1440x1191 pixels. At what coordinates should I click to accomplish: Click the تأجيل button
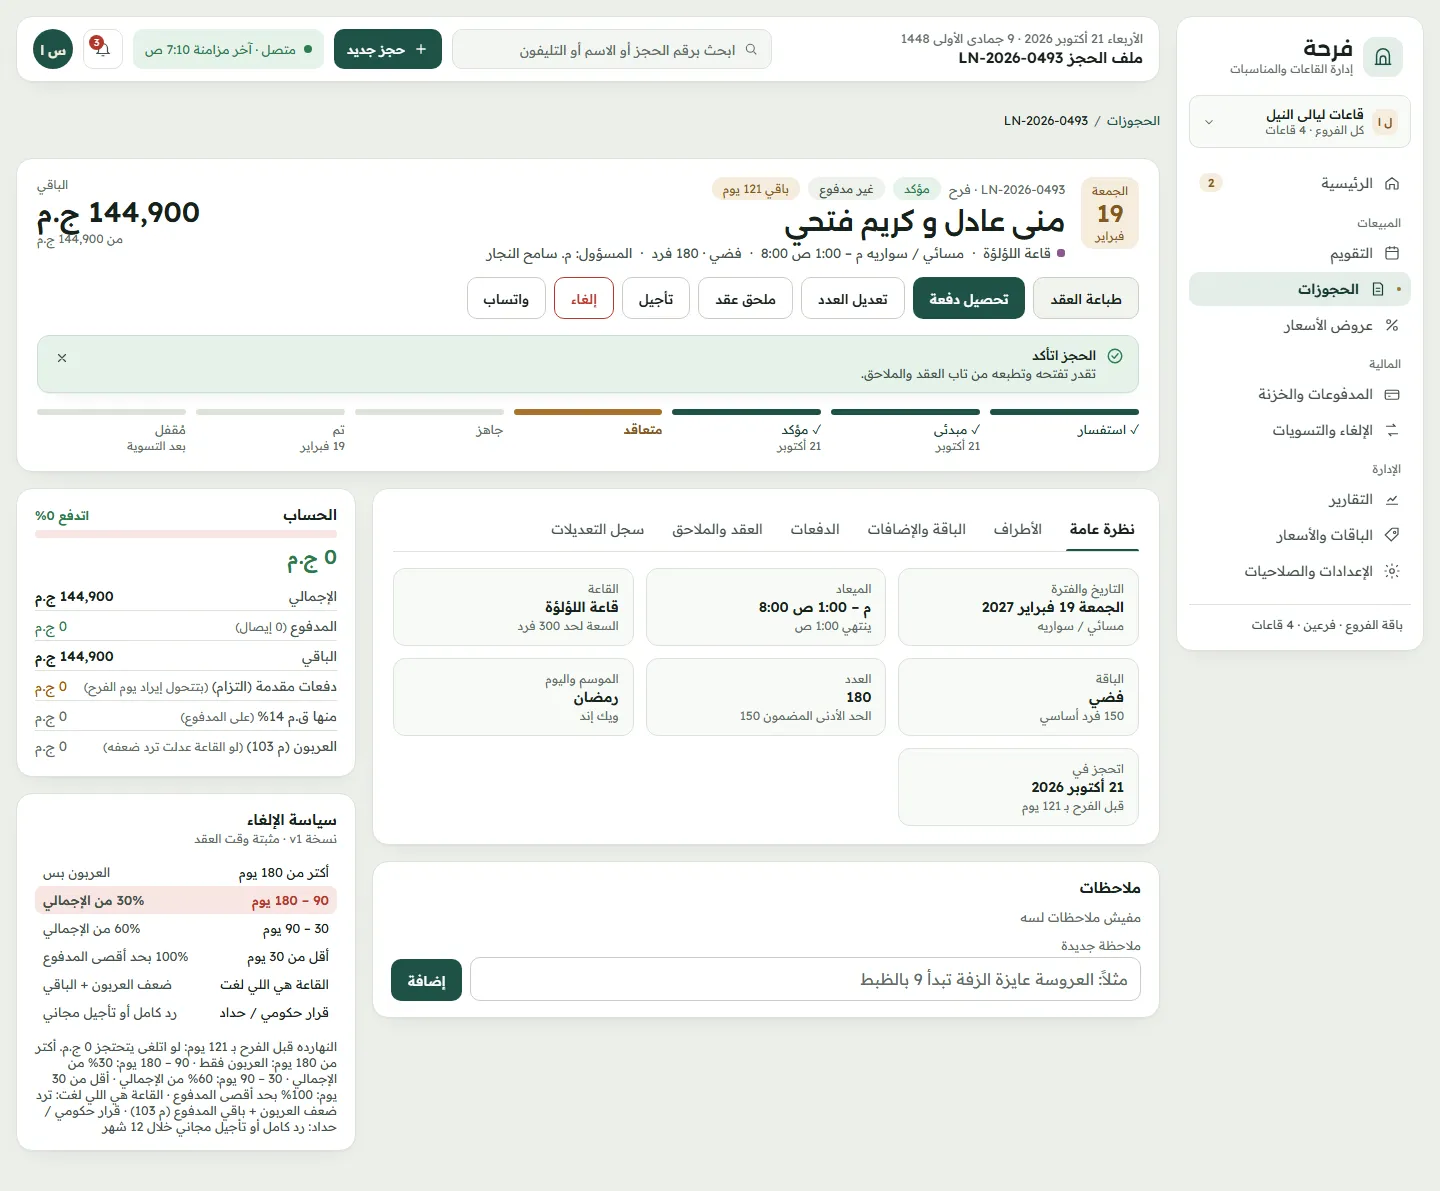coord(656,298)
